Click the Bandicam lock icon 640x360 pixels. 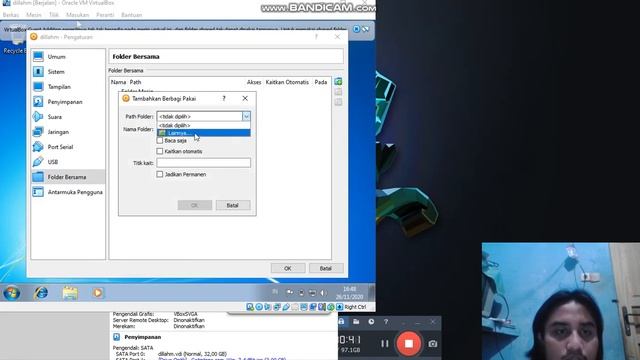pyautogui.click(x=341, y=322)
